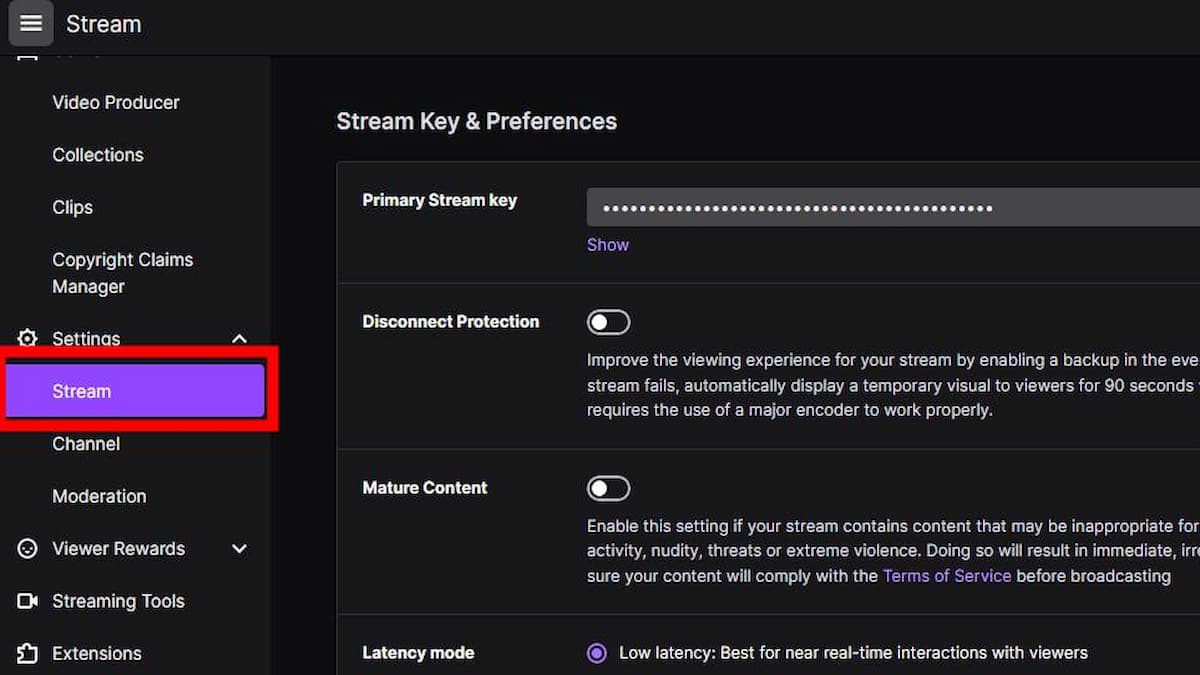Screen dimensions: 1200x675
Task: Open Moderation settings
Action: click(99, 496)
